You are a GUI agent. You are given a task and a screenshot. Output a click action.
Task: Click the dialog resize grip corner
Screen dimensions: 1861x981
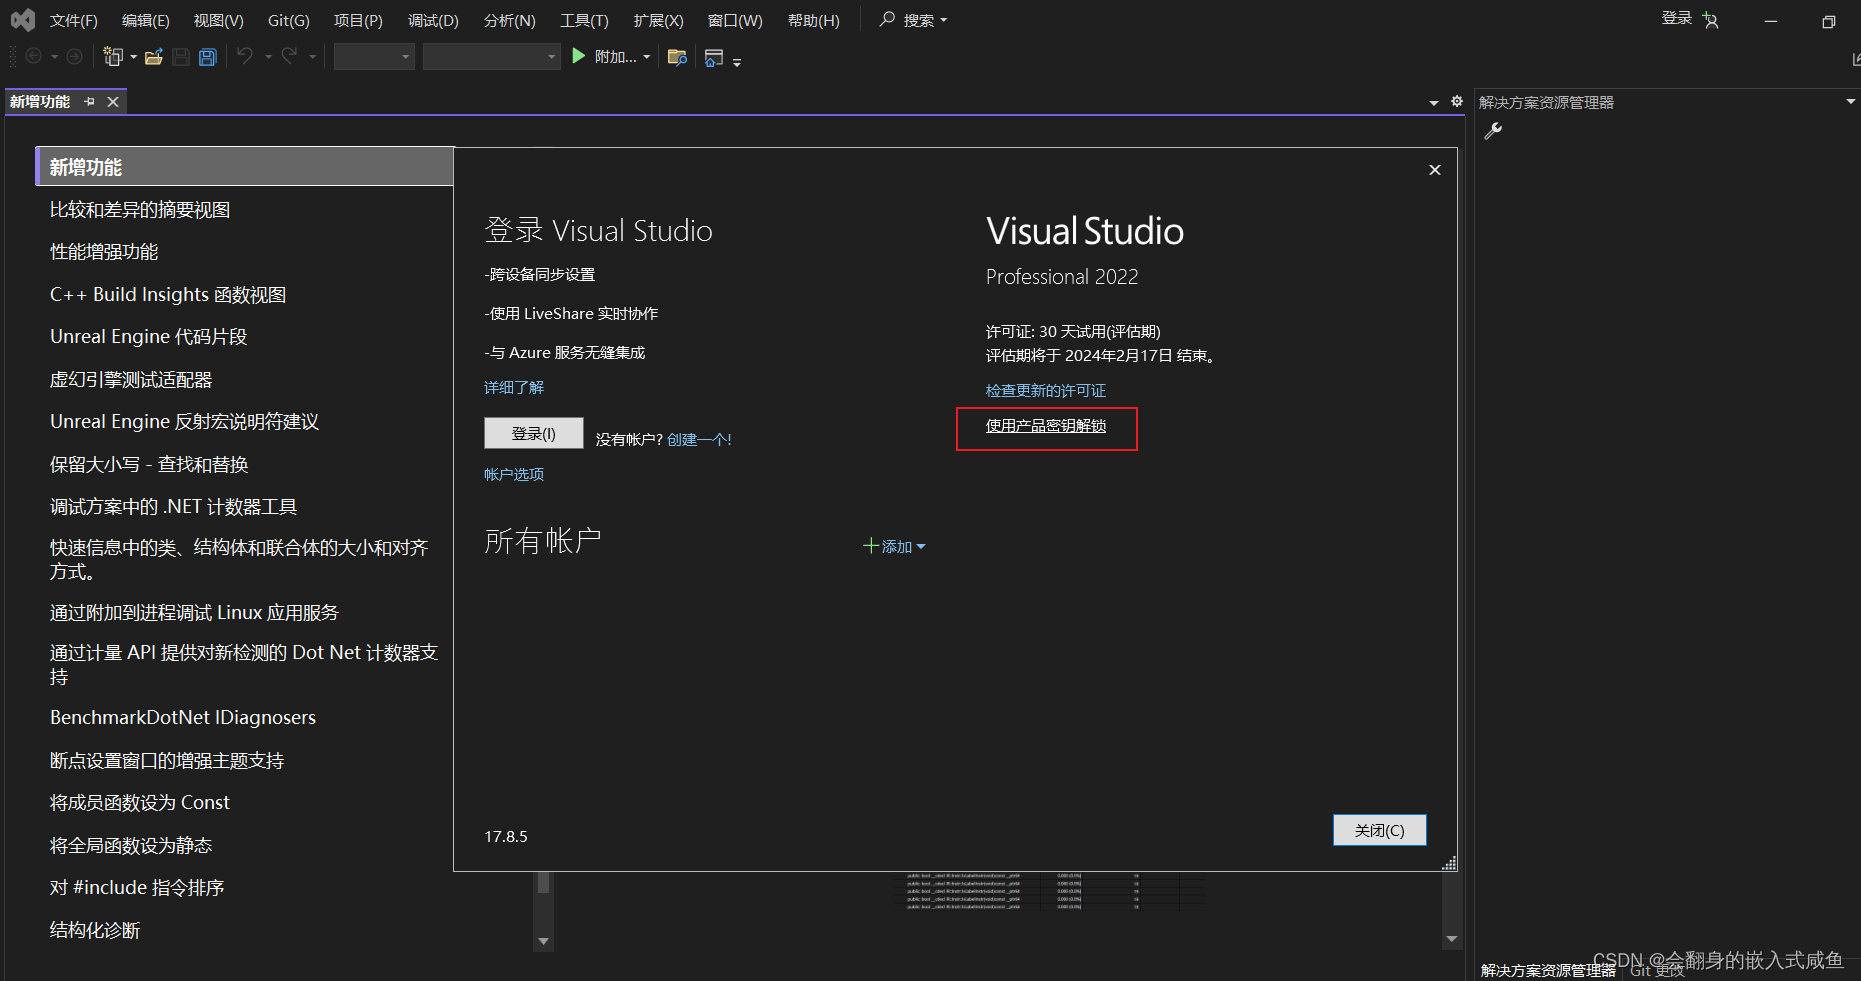(x=1449, y=863)
